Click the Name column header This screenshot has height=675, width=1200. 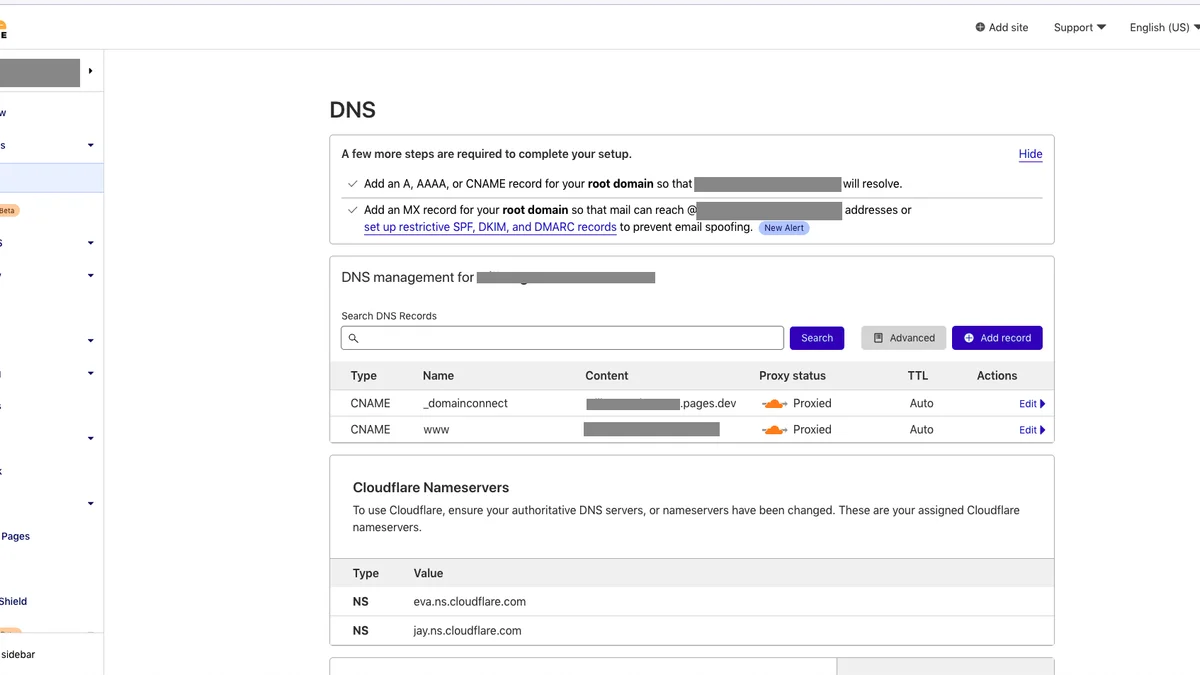pyautogui.click(x=438, y=376)
